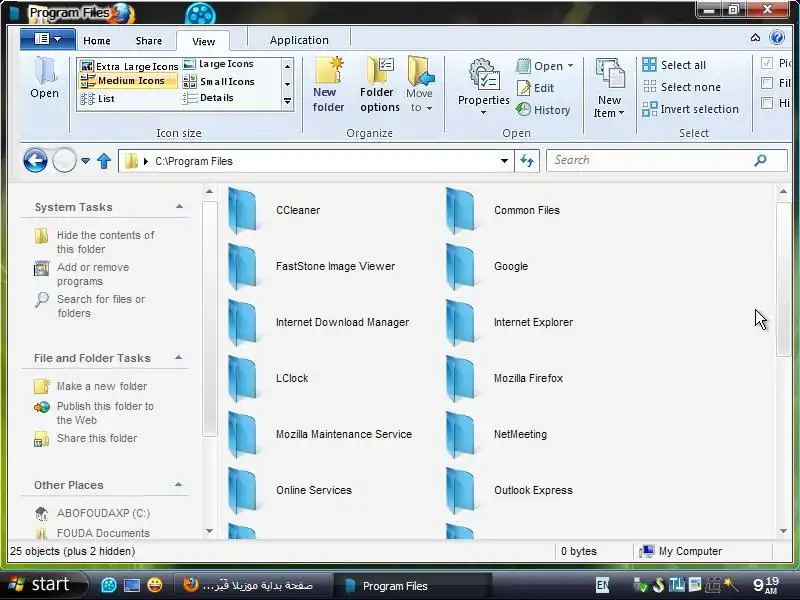Viewport: 800px width, 600px height.
Task: Collapse the System Tasks section
Action: (x=179, y=207)
